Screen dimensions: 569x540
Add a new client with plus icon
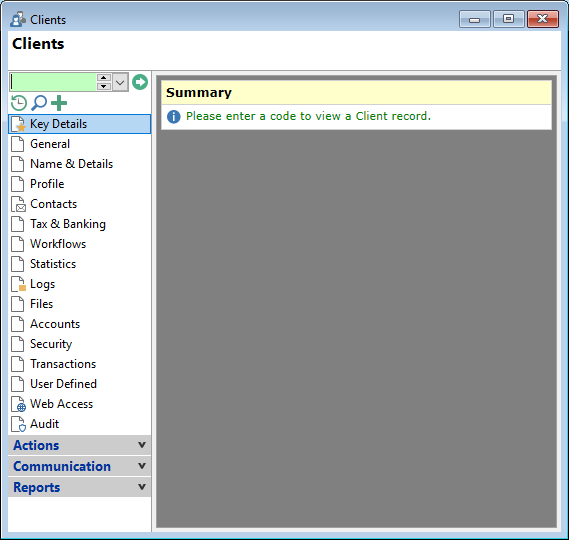coord(59,103)
